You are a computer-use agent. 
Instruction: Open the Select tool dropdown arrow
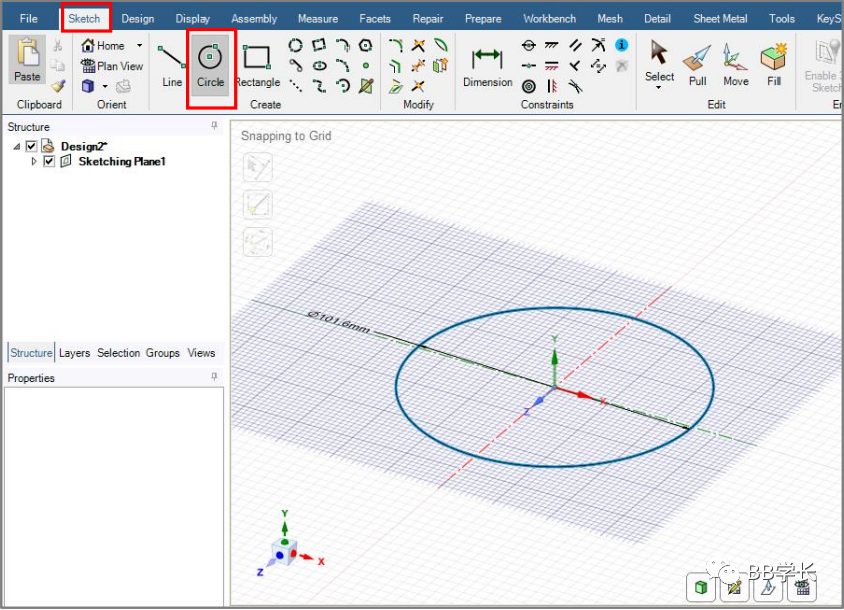point(659,88)
